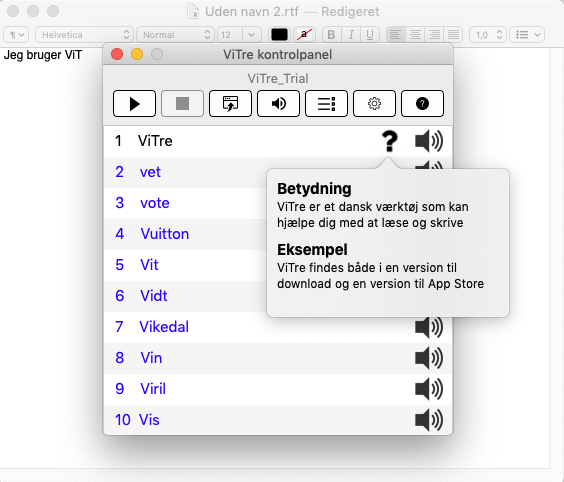This screenshot has width=564, height=482.
Task: Play pronunciation for suggestion Vis
Action: coord(429,420)
